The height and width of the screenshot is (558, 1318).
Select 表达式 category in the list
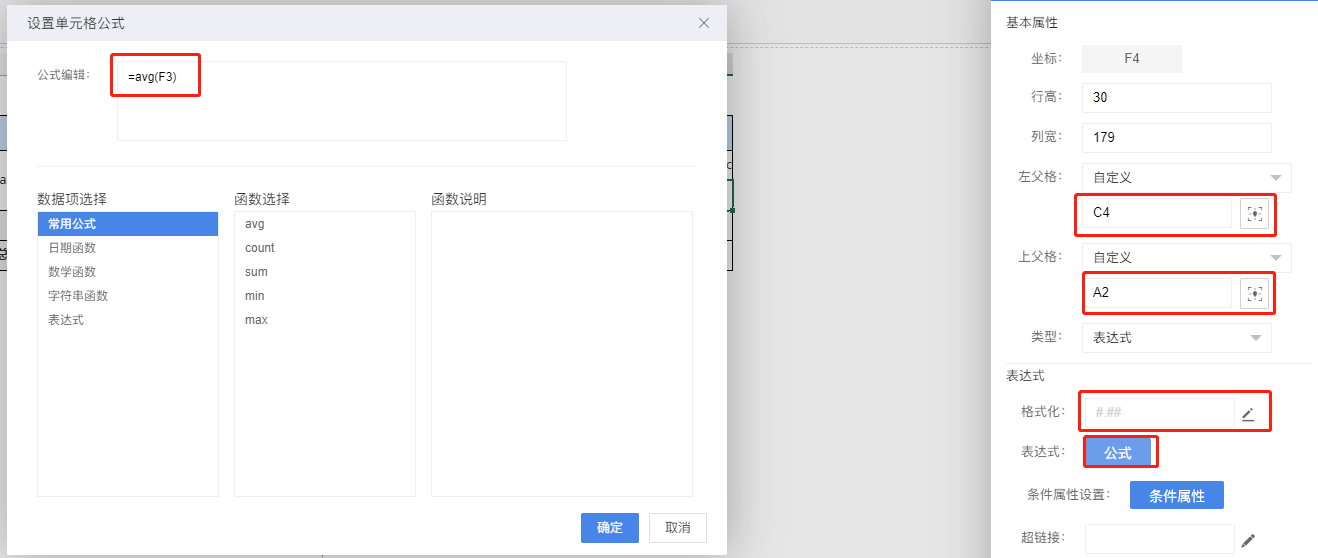(127, 320)
